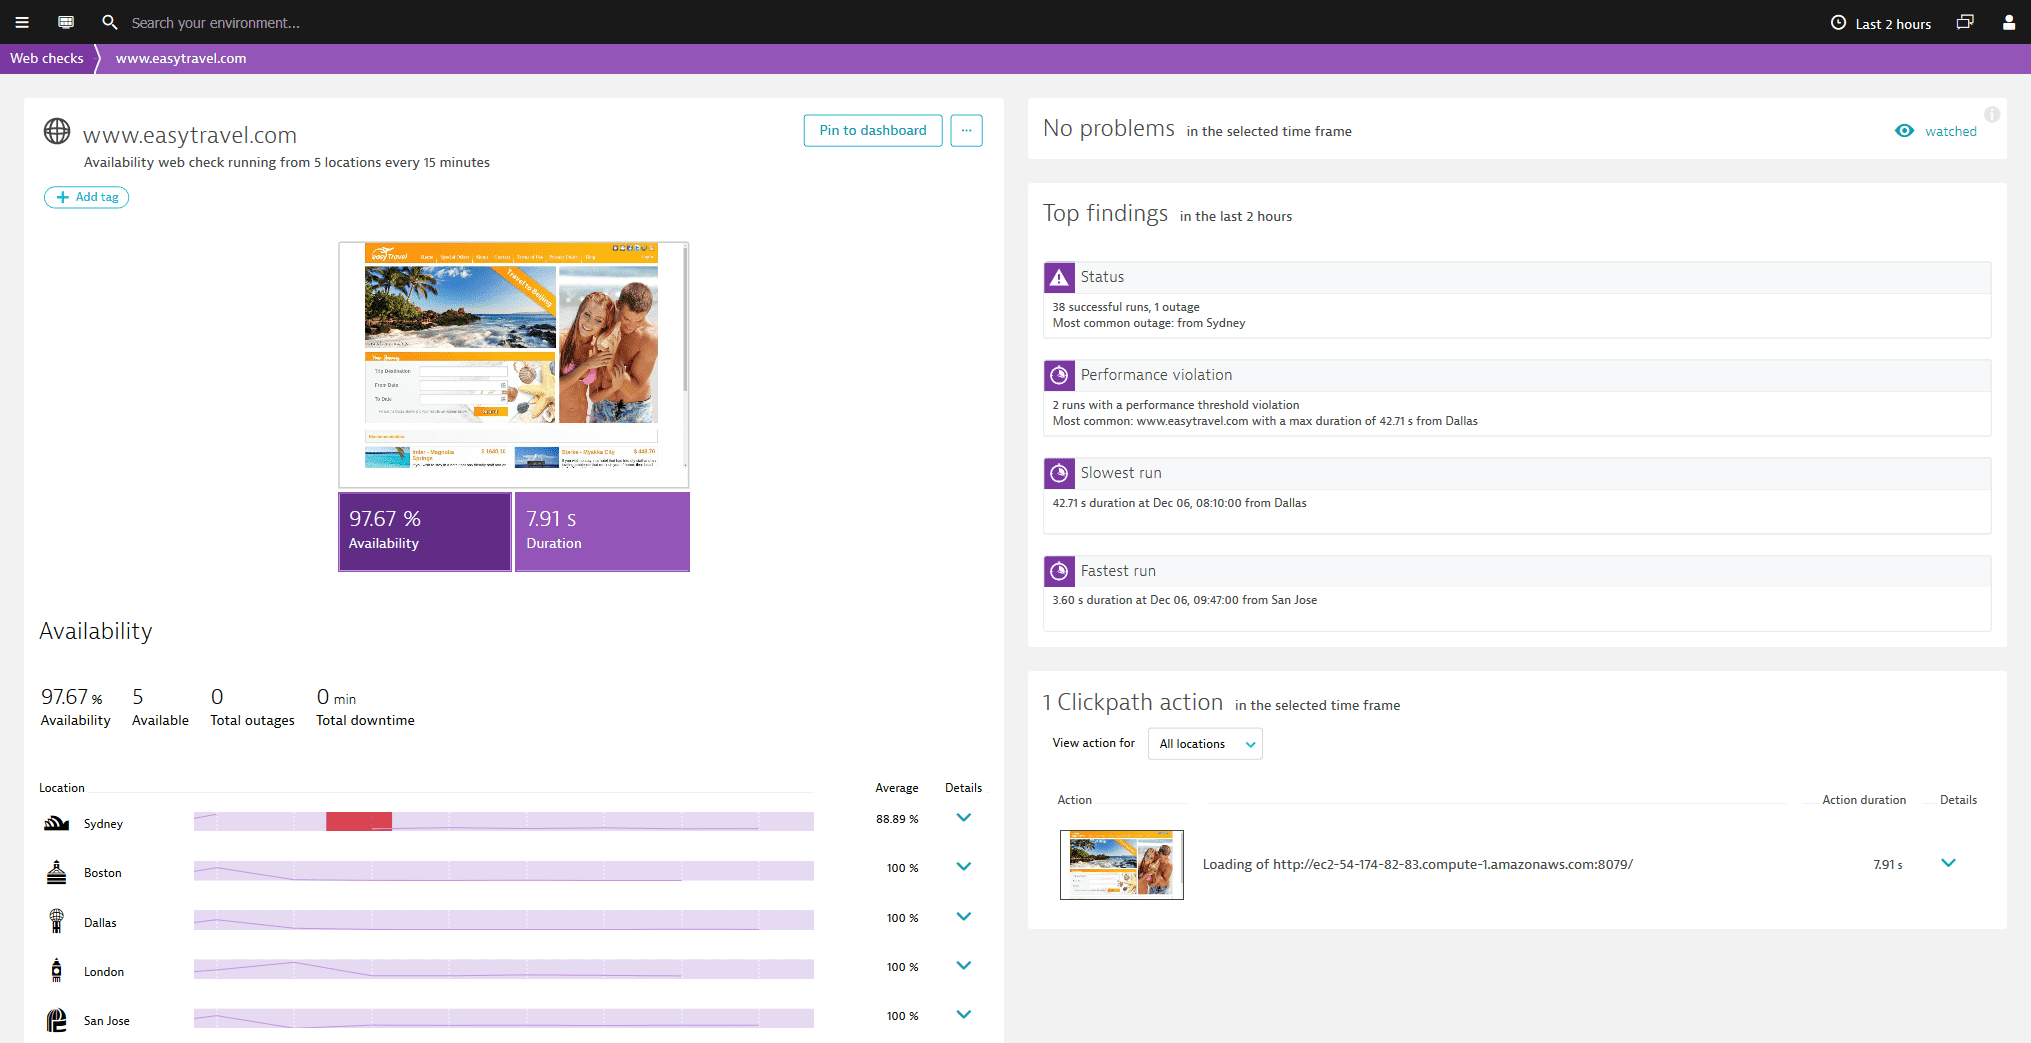Click the Add tag button

[x=87, y=197]
